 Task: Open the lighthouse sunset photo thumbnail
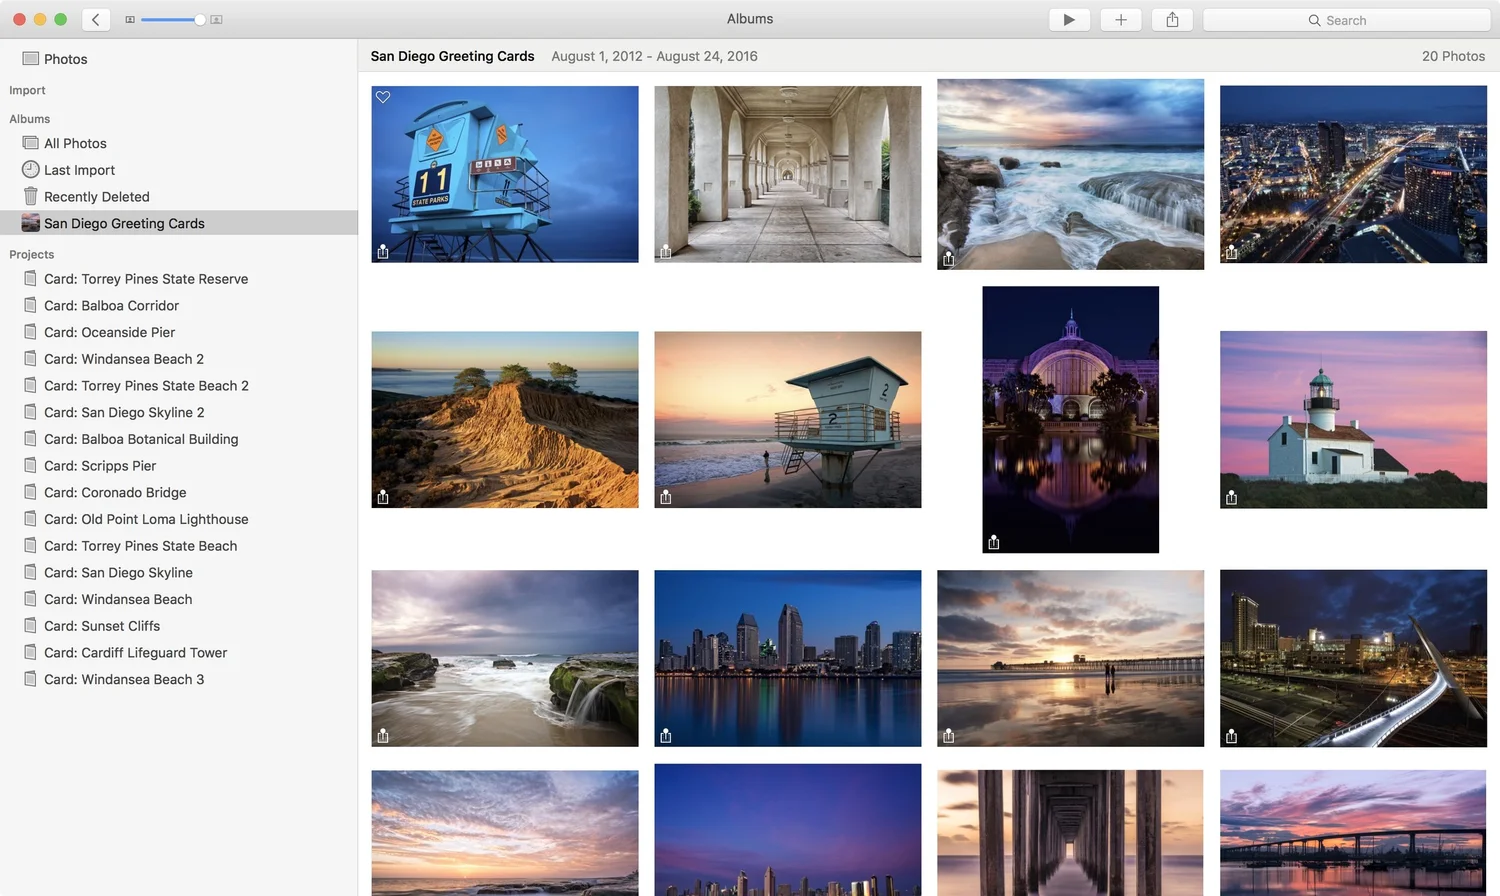point(1352,419)
